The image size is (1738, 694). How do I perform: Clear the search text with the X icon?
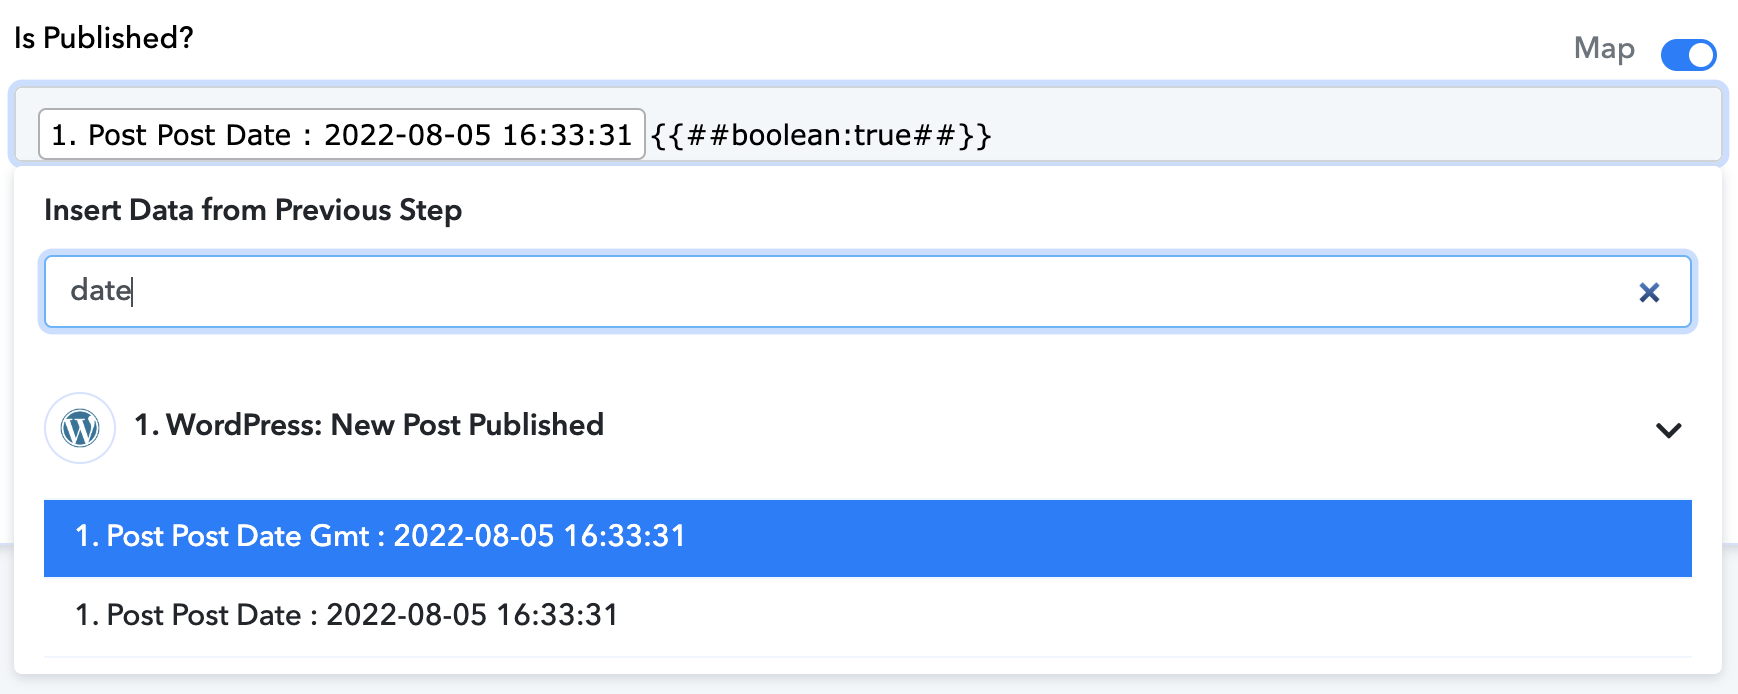1649,292
